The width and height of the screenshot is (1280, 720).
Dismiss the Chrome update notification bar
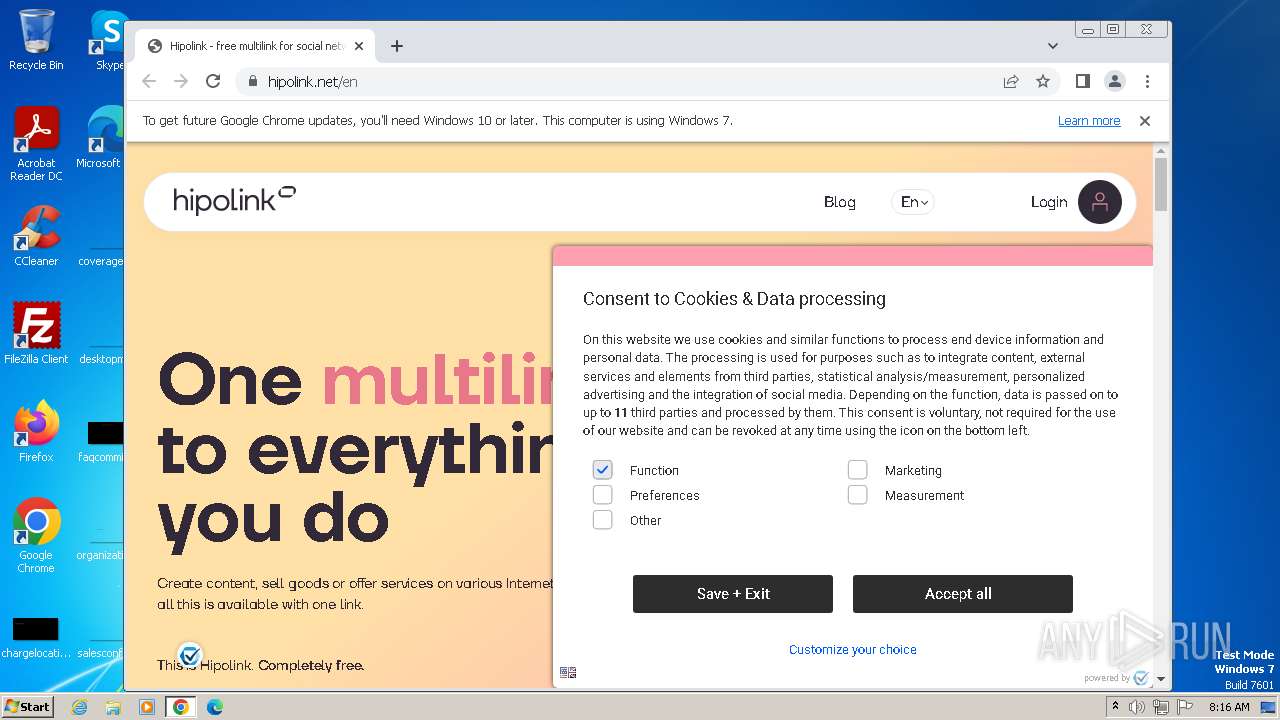pos(1145,120)
